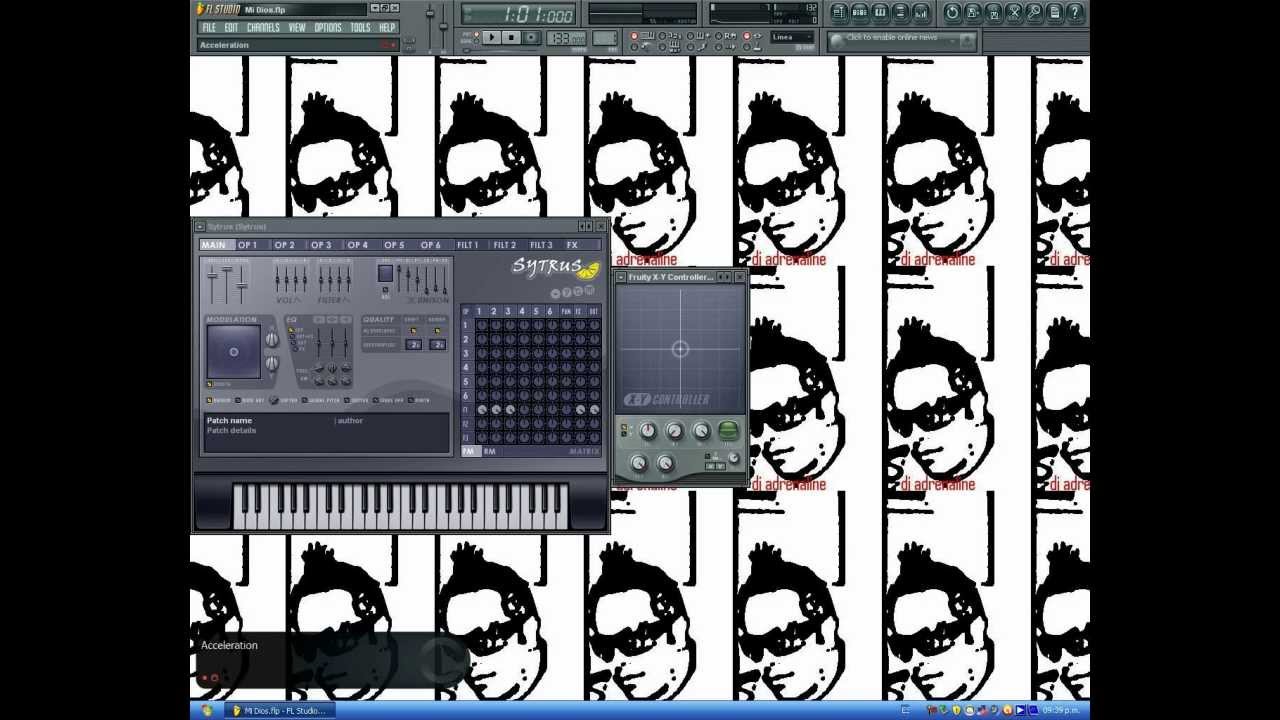Switch to the OP 3 tab
The width and height of the screenshot is (1280, 720).
(x=321, y=245)
